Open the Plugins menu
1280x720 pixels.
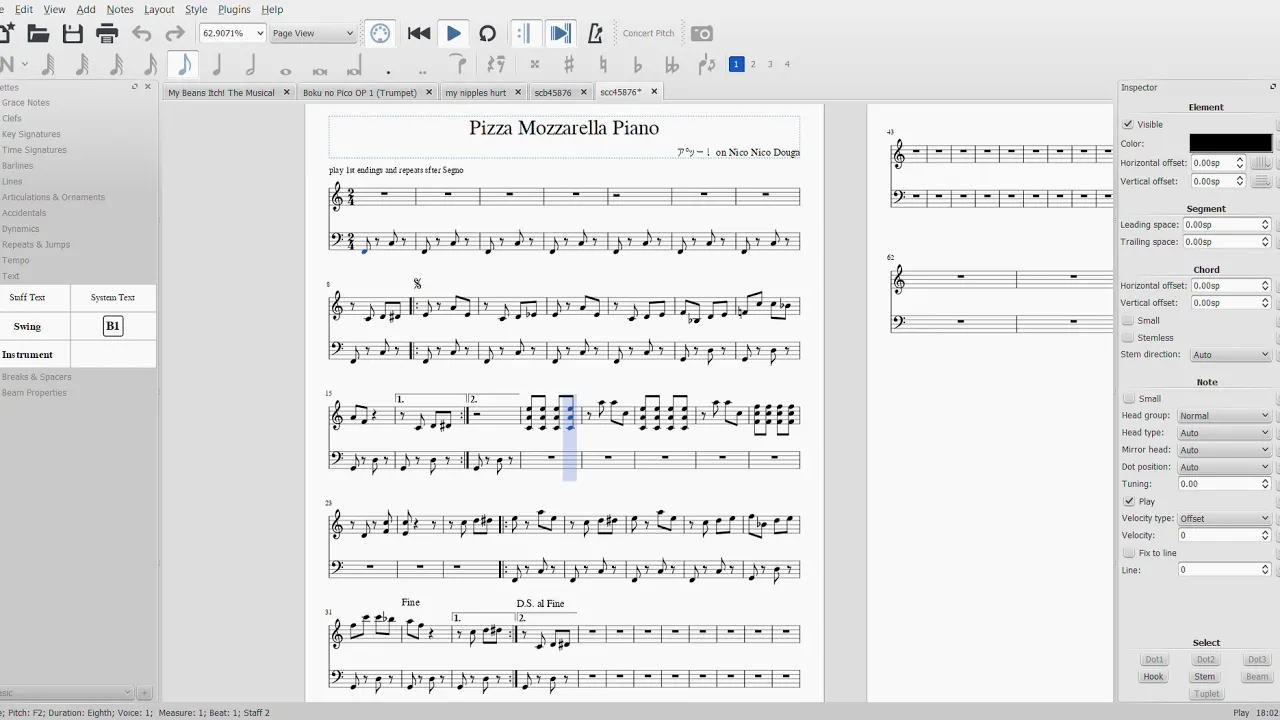pos(234,9)
